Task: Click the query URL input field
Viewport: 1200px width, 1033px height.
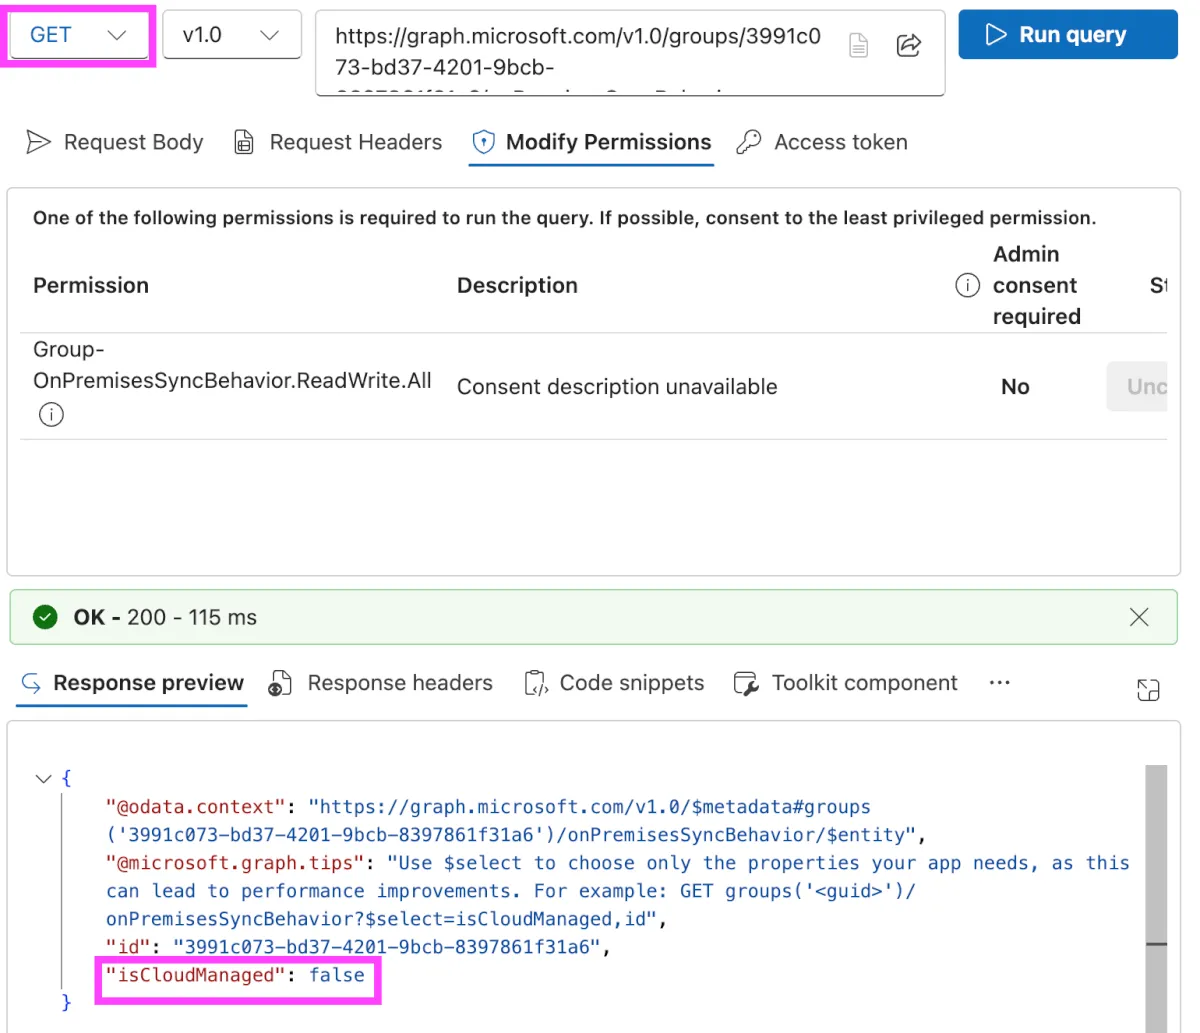Action: coord(578,51)
